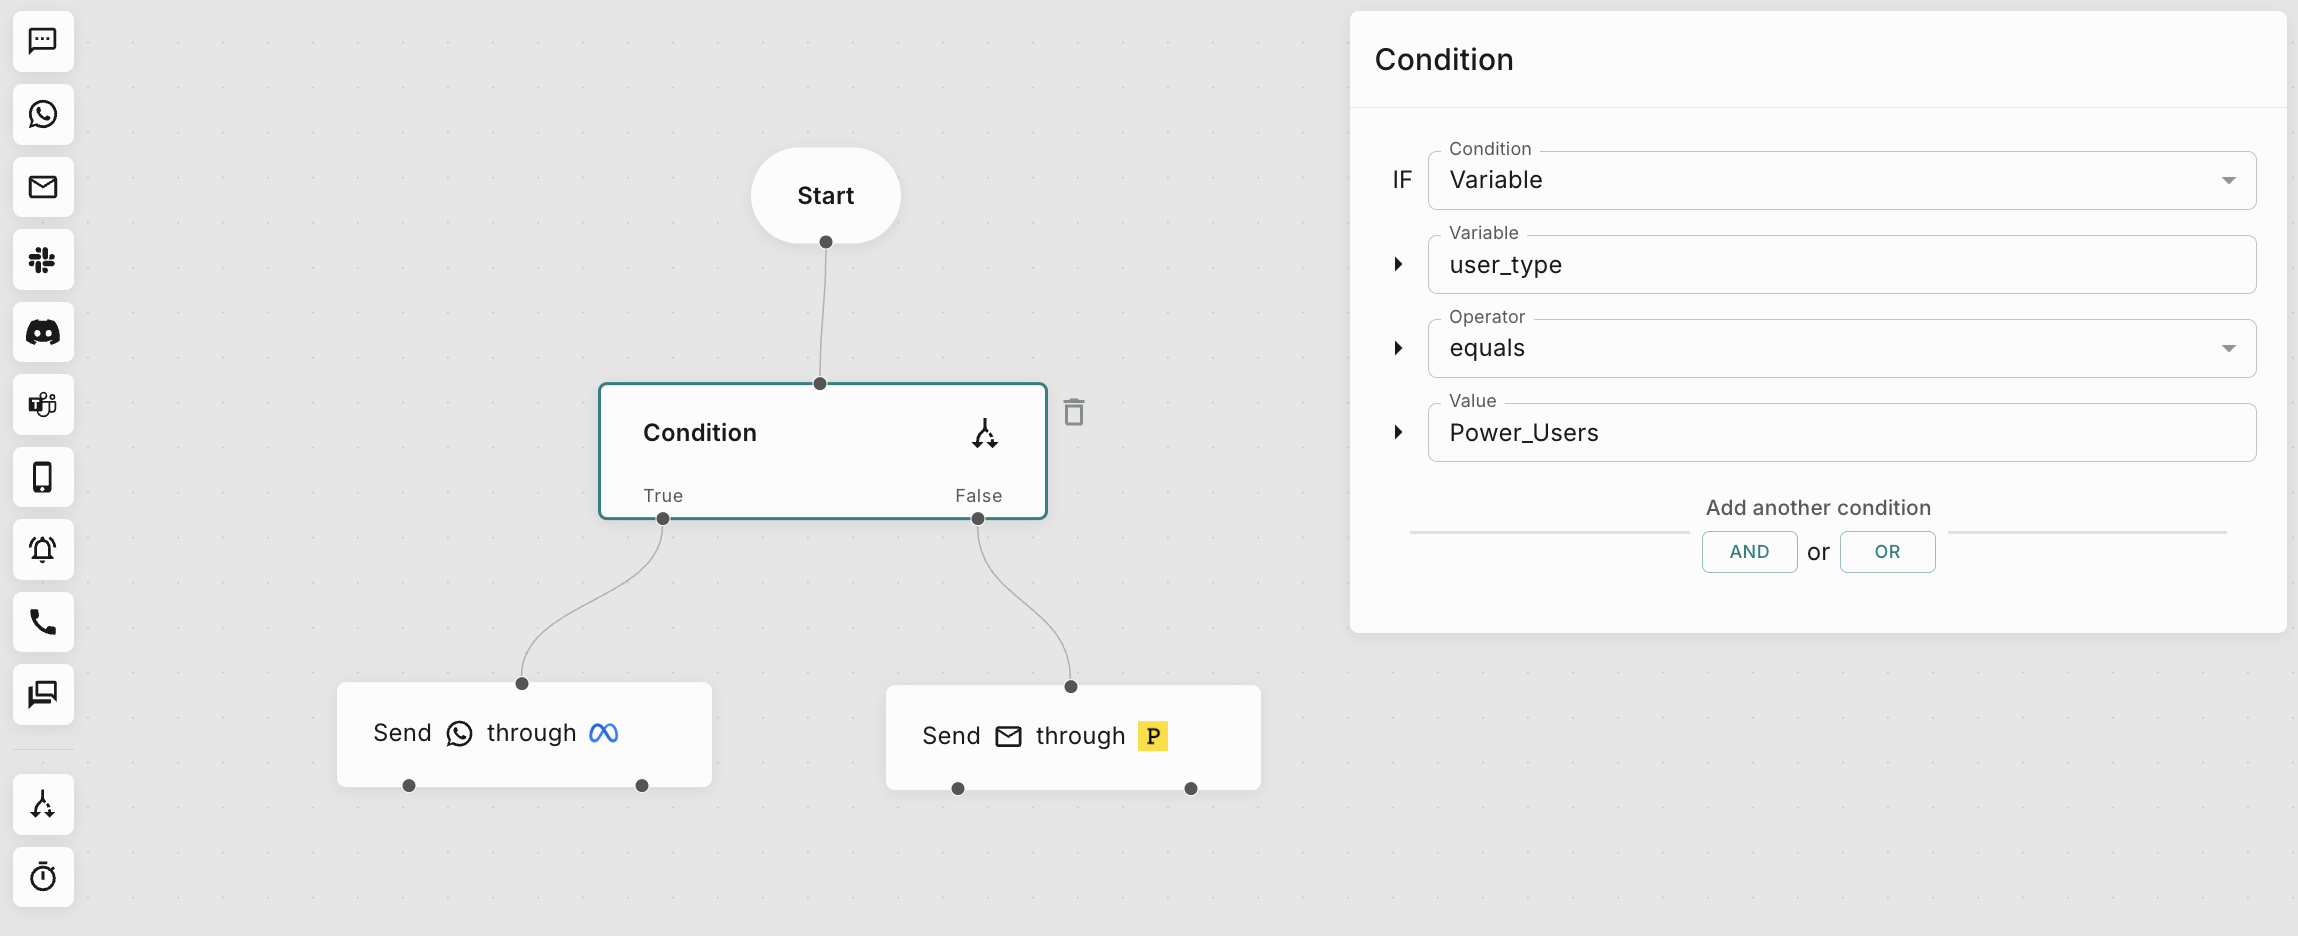The width and height of the screenshot is (2298, 936).
Task: Click the OR button
Action: 1887,552
